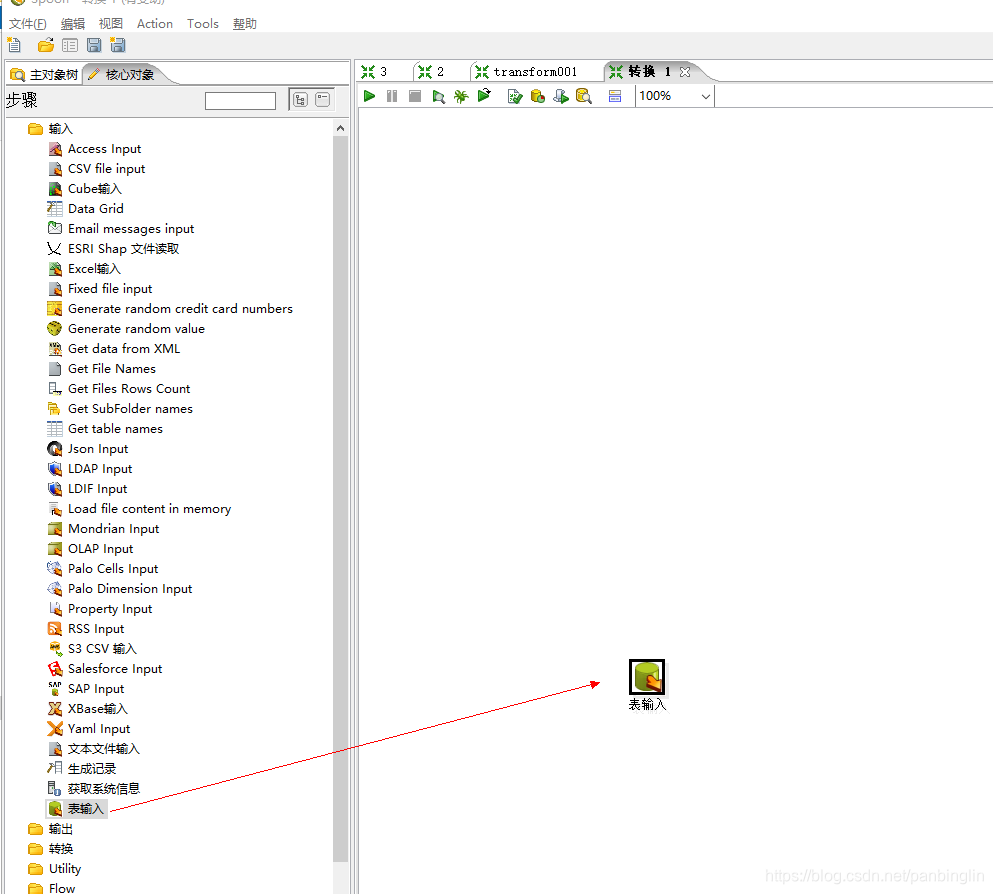Click the Debug transformation bug icon
The width and height of the screenshot is (993, 894).
point(461,96)
